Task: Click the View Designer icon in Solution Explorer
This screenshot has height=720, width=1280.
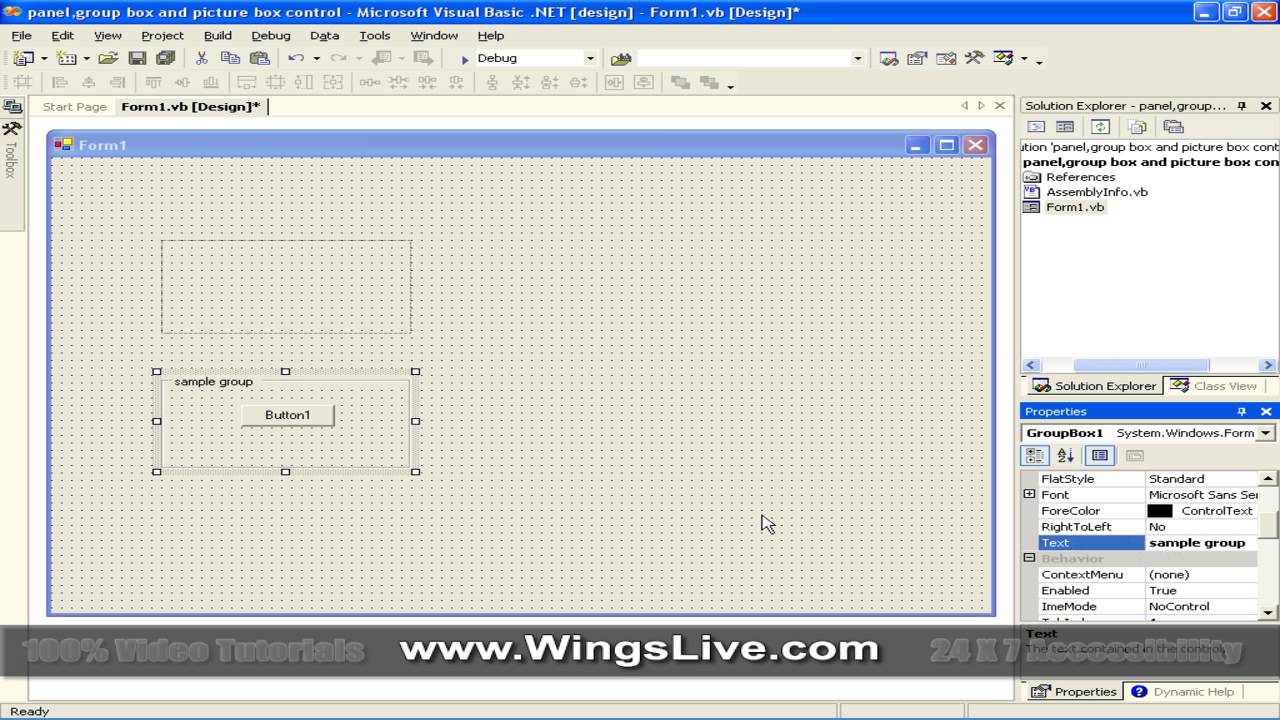Action: click(1065, 126)
